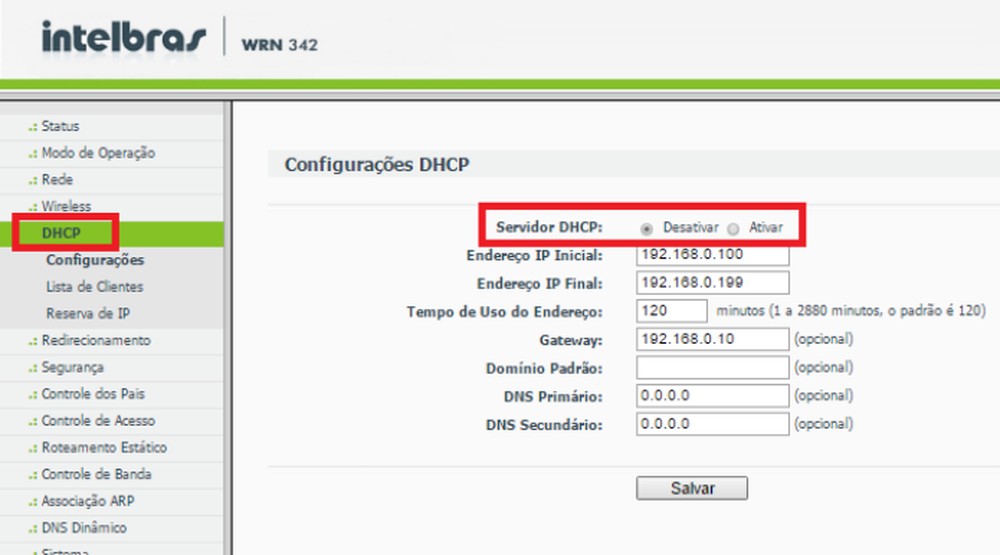Image resolution: width=1000 pixels, height=555 pixels.
Task: Open Associação ARP menu
Action: point(88,501)
